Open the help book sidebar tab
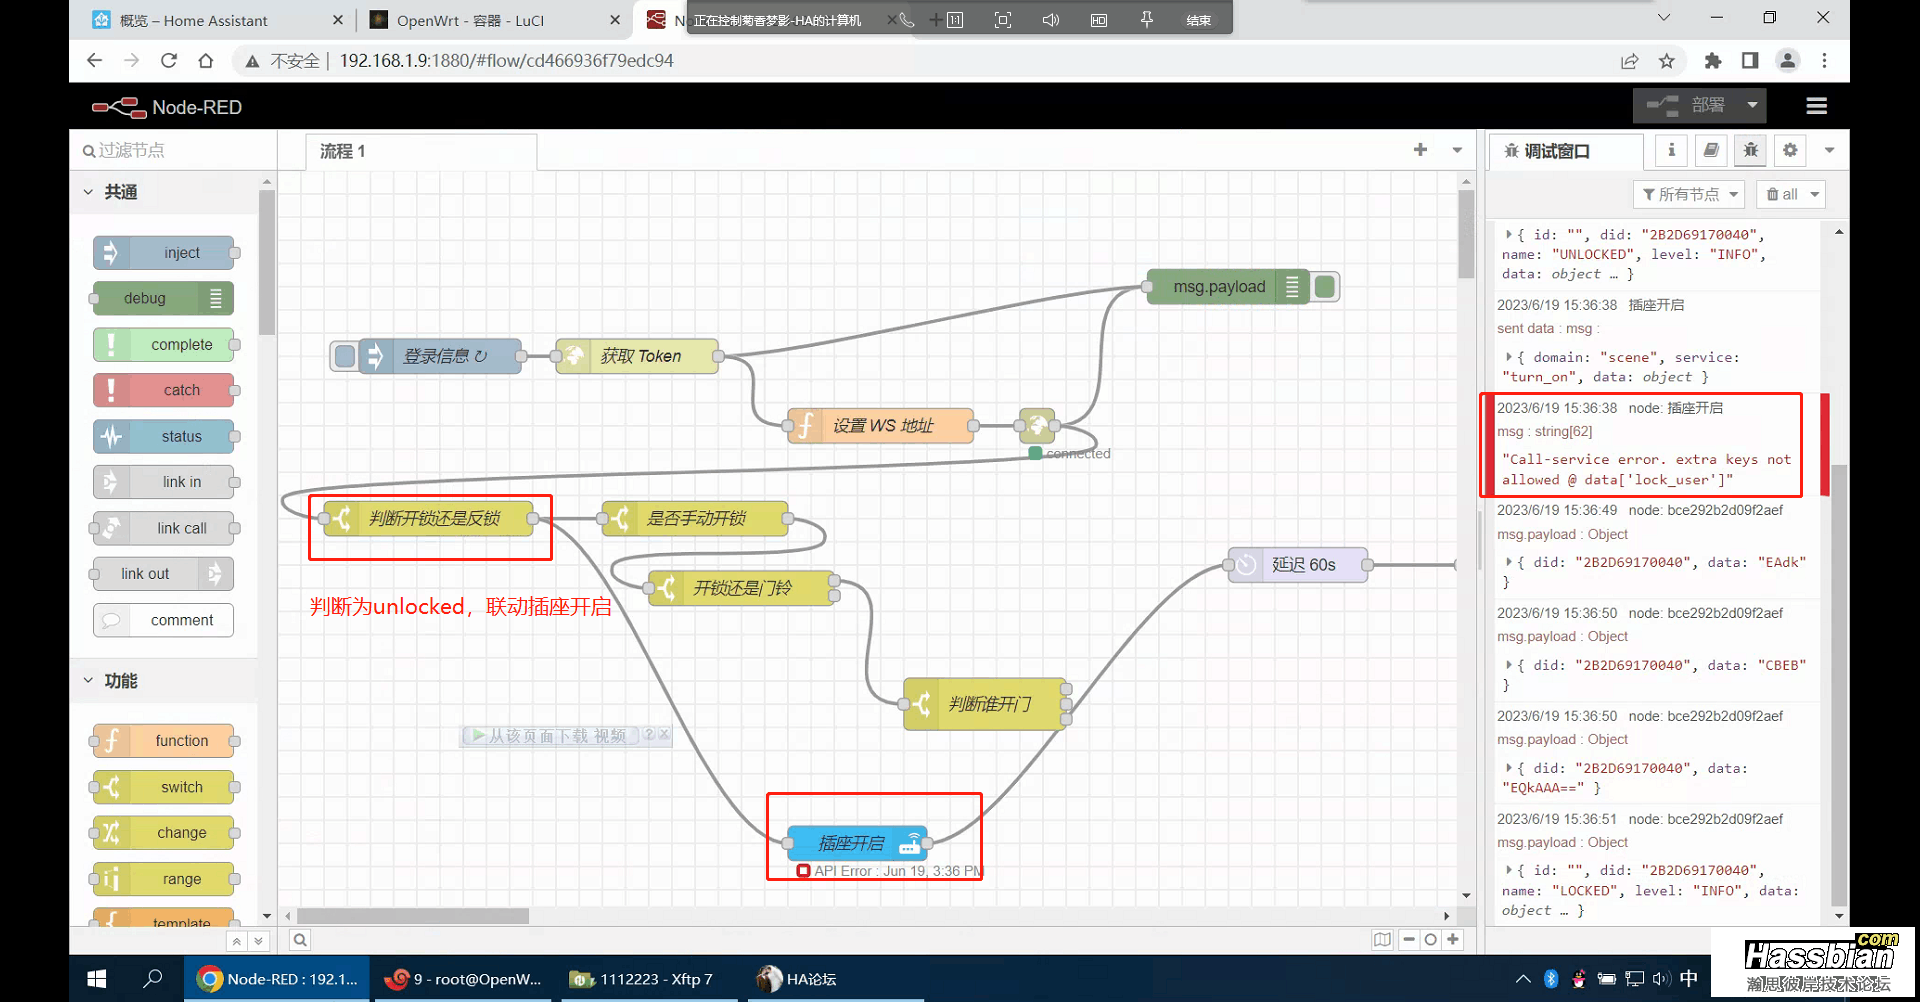This screenshot has width=1920, height=1002. 1711,150
